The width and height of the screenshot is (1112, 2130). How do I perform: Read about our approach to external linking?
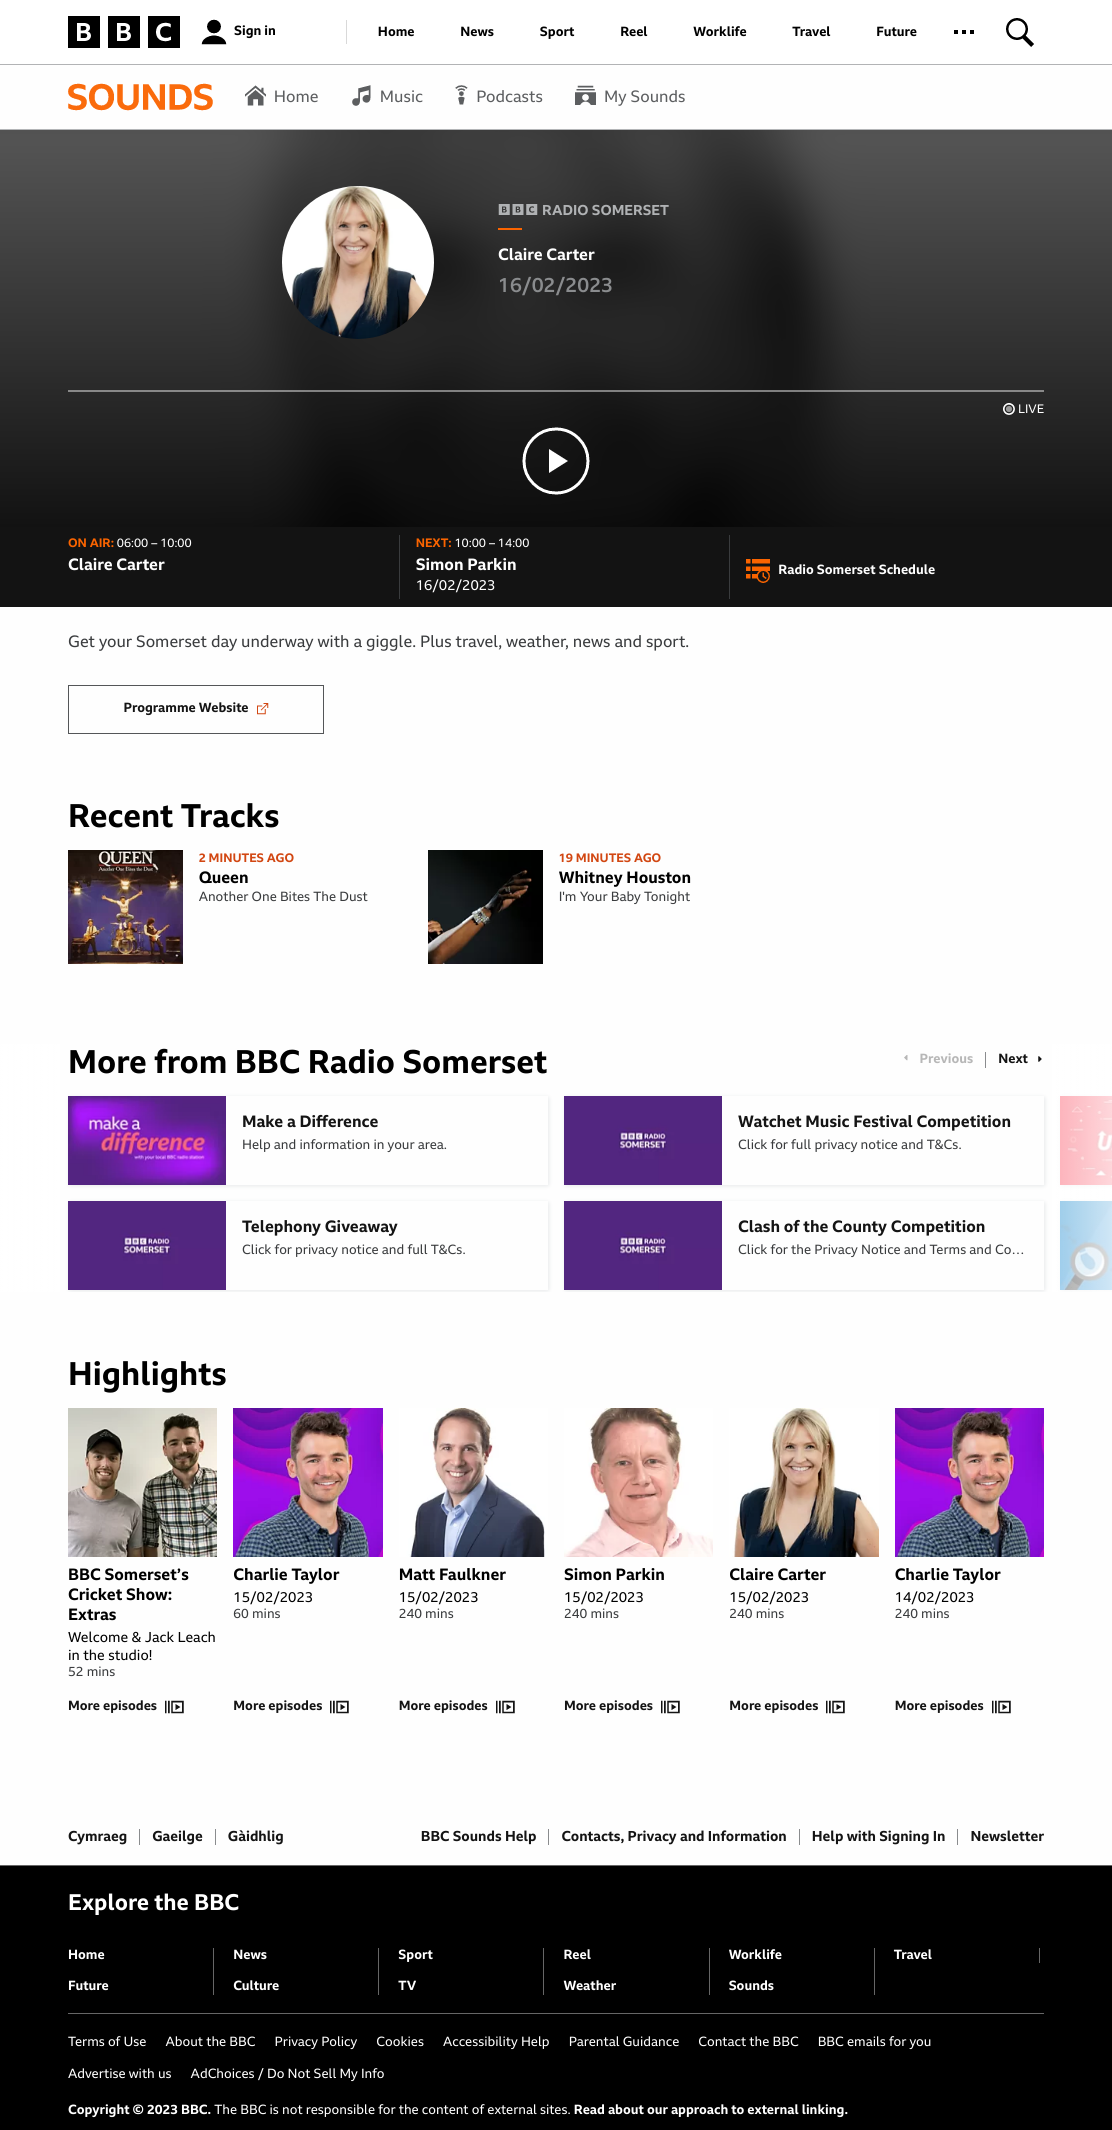pyautogui.click(x=711, y=2110)
